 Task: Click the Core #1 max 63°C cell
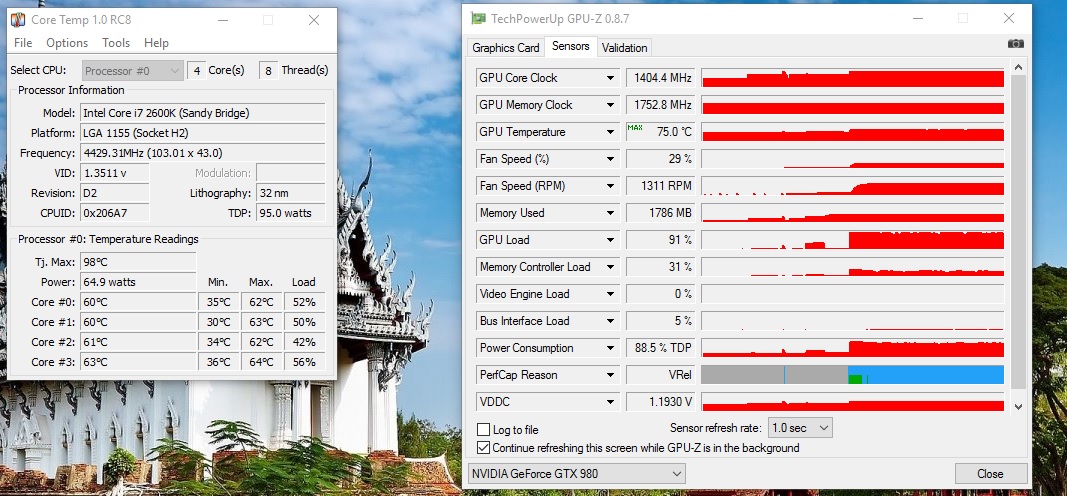261,322
